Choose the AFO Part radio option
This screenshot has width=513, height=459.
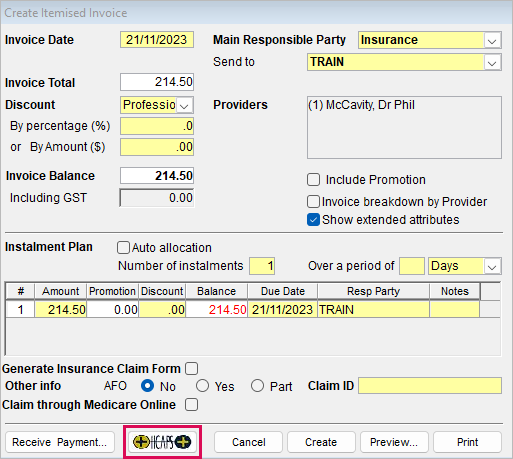pos(257,386)
